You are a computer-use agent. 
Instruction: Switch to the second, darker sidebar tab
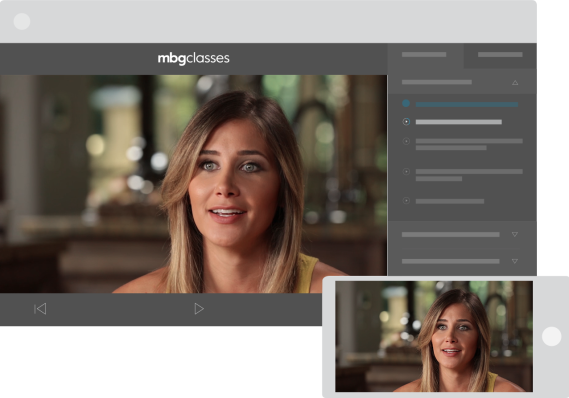(x=500, y=55)
